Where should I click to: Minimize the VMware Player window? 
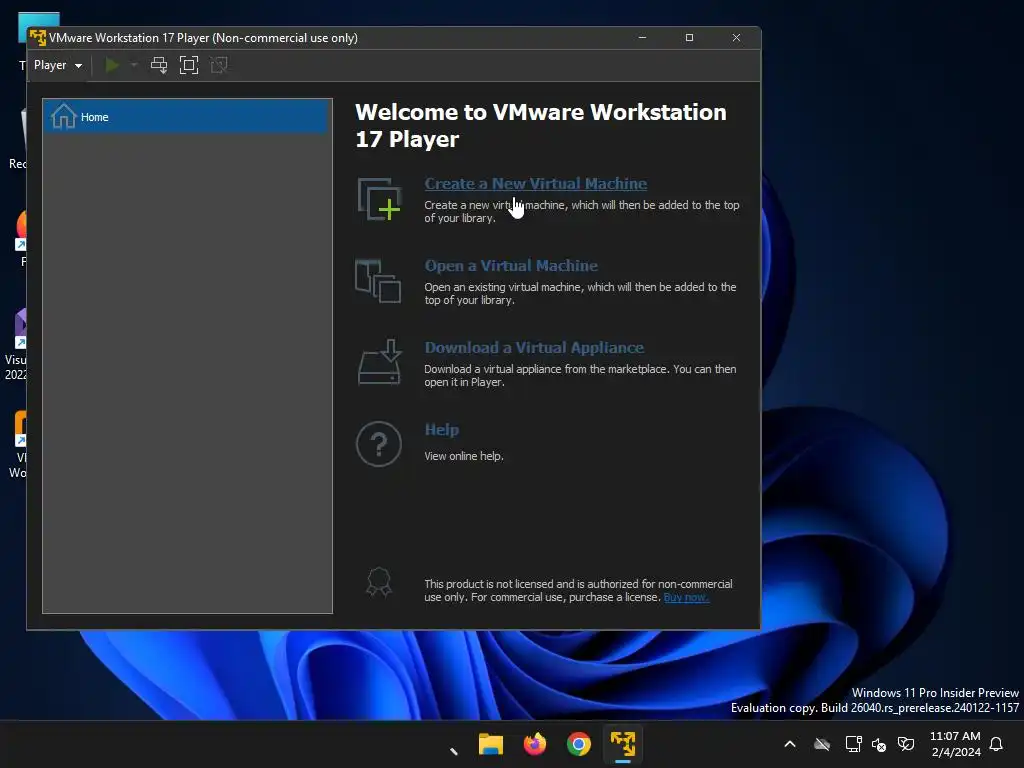coord(643,38)
